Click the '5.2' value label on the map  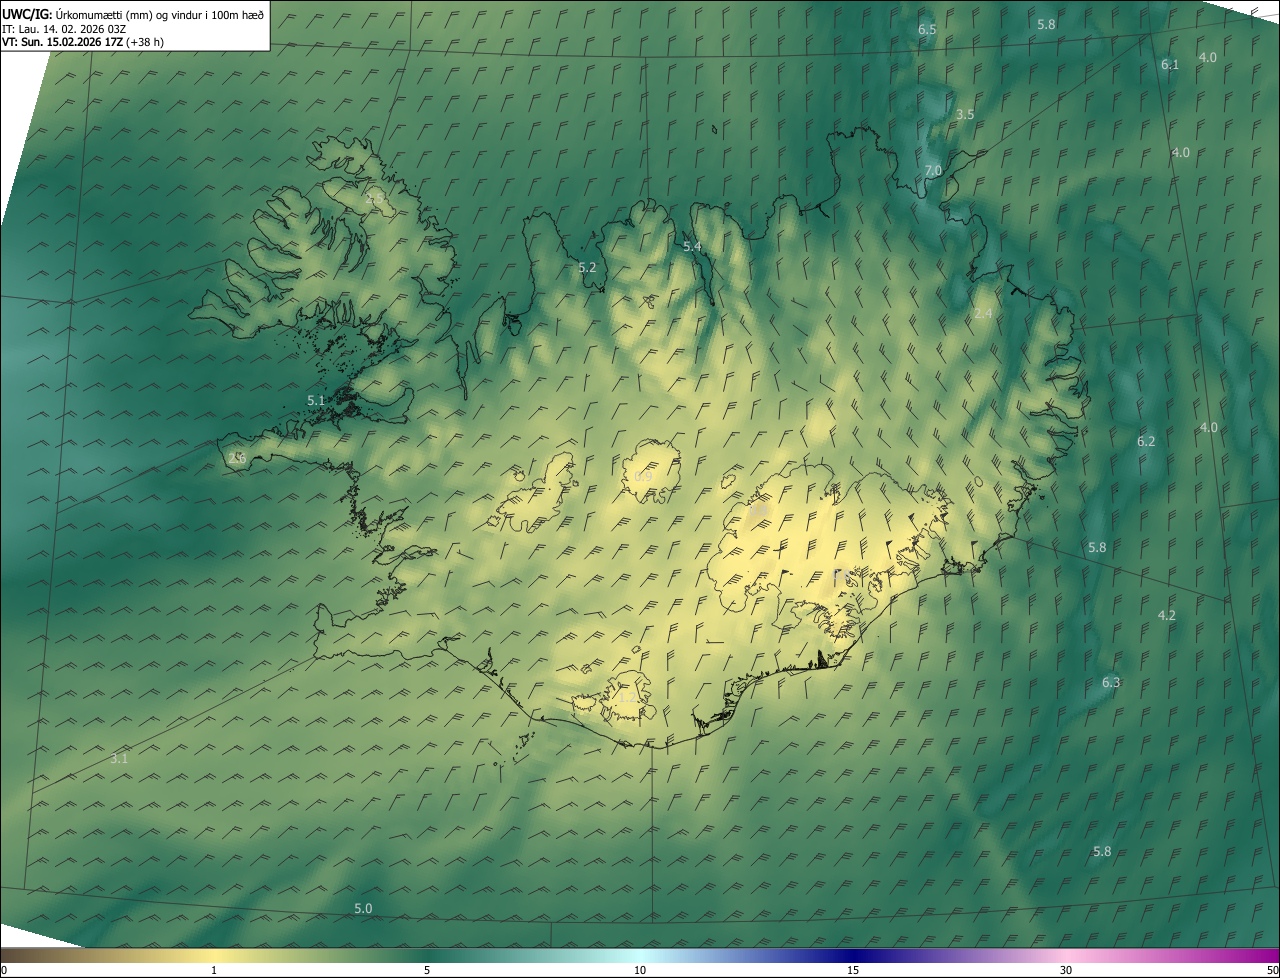587,267
